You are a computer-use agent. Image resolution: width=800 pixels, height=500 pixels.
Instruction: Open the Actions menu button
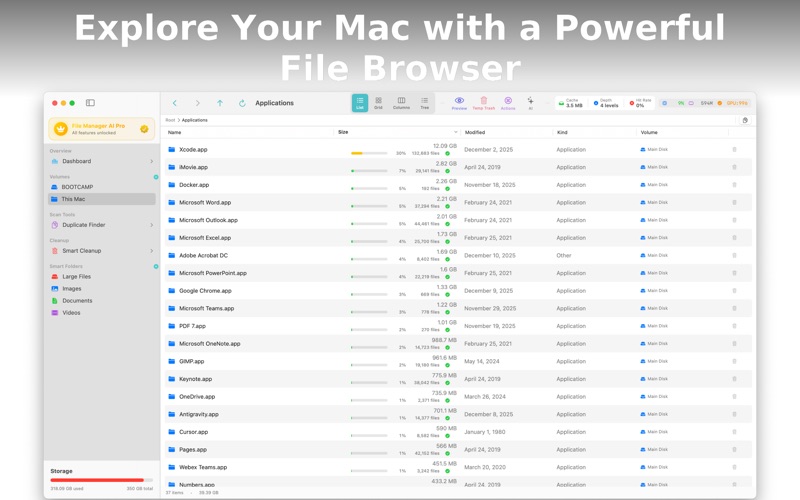click(508, 103)
